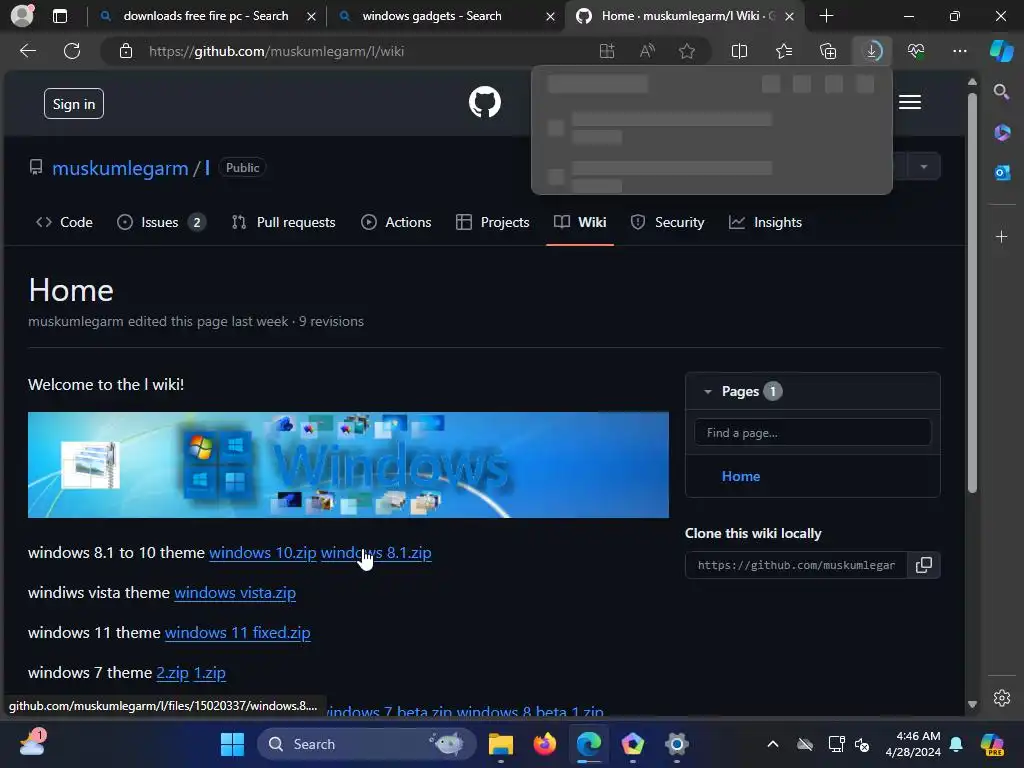Open tab actions menu icon
Viewport: 1024px width, 768px height.
60,16
